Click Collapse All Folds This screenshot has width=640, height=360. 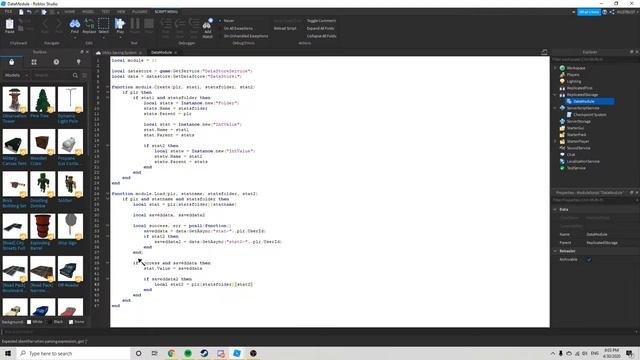point(322,36)
